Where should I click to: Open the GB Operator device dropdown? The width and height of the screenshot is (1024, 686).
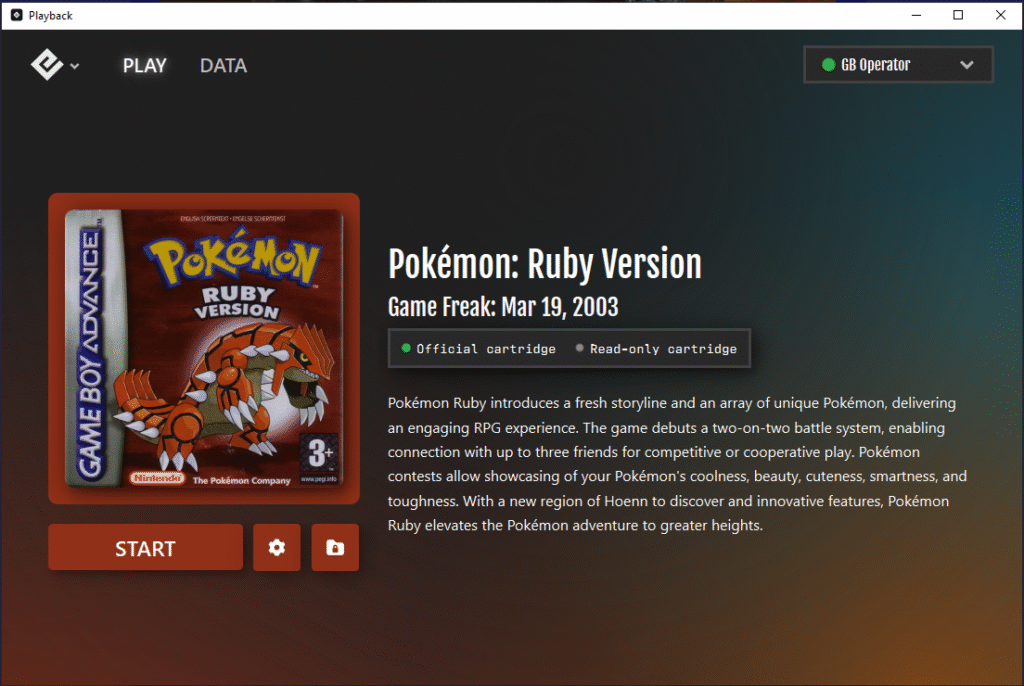point(897,64)
